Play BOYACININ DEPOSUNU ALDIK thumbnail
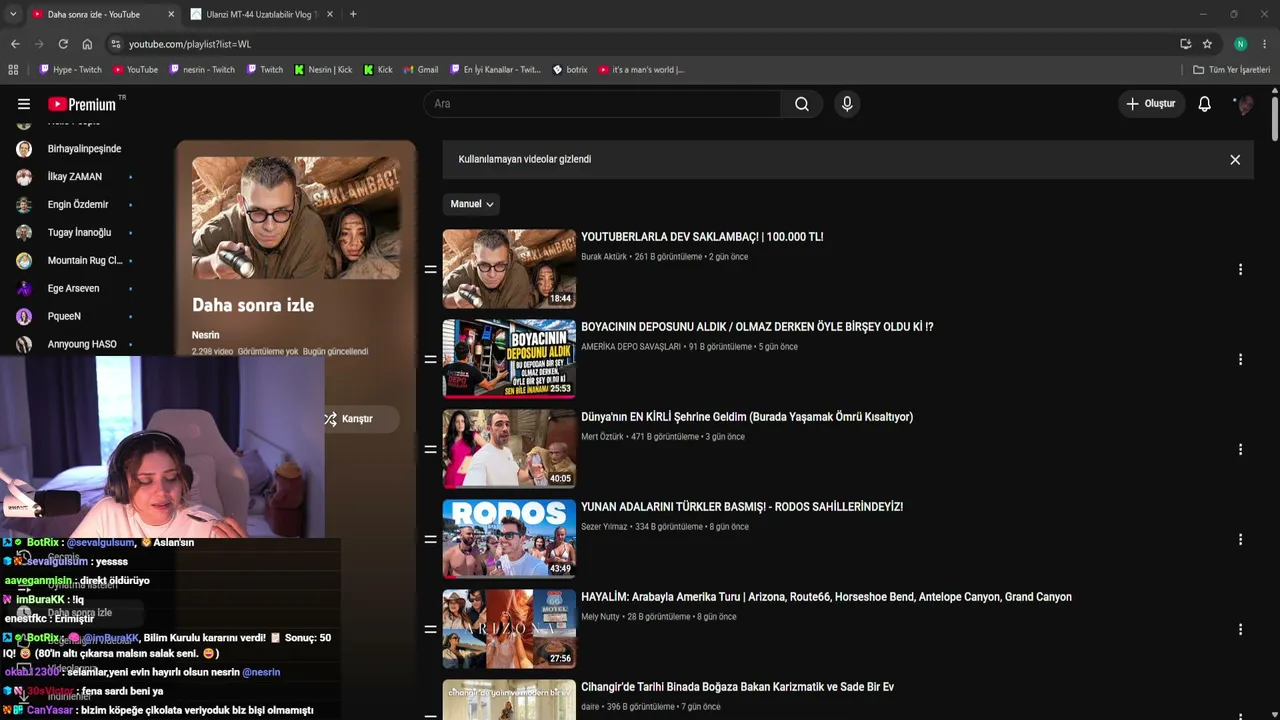The width and height of the screenshot is (1280, 720). pyautogui.click(x=509, y=359)
